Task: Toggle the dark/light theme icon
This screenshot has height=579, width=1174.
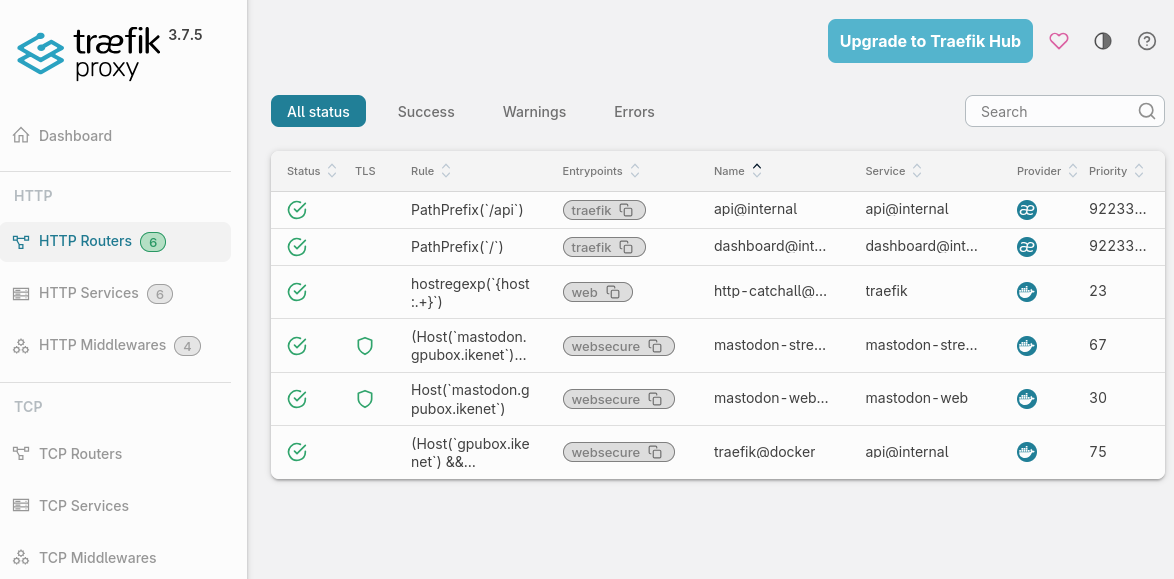Action: 1102,41
